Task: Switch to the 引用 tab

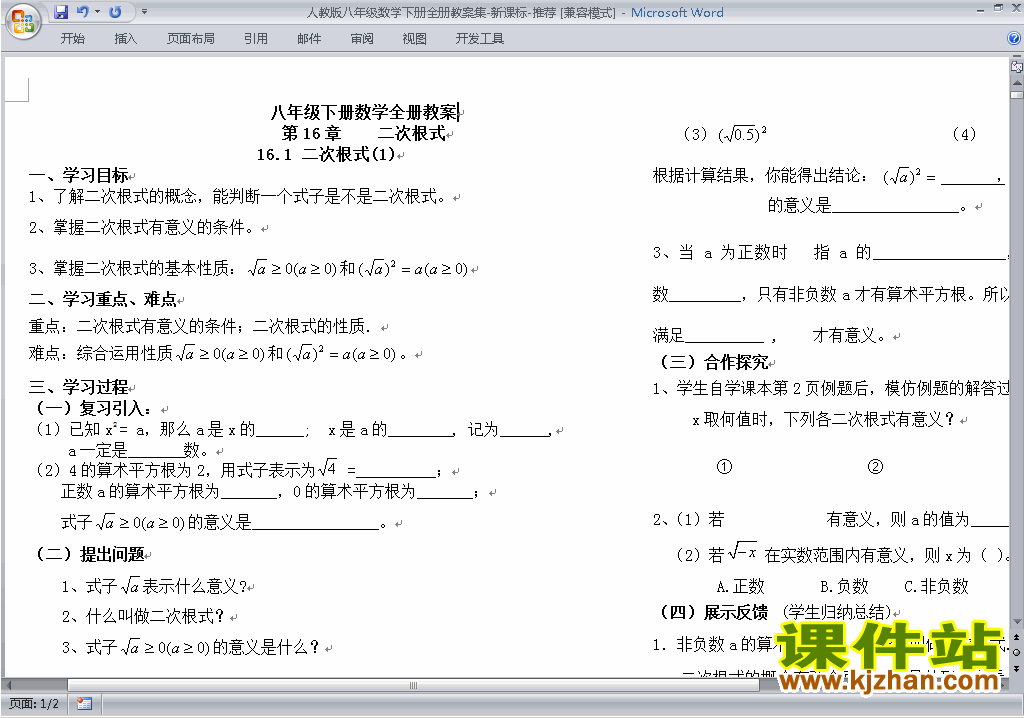Action: 255,39
